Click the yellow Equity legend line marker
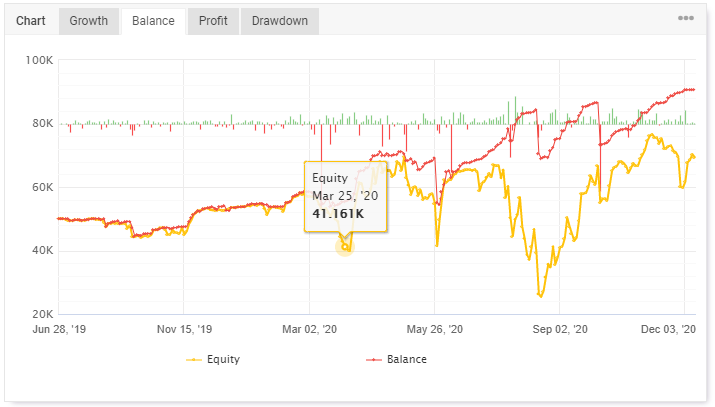 point(196,359)
